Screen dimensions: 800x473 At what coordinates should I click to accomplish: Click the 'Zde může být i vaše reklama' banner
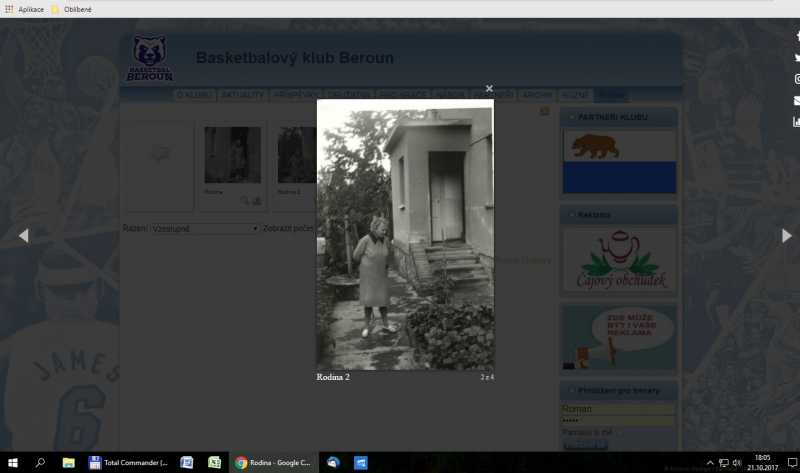[619, 338]
